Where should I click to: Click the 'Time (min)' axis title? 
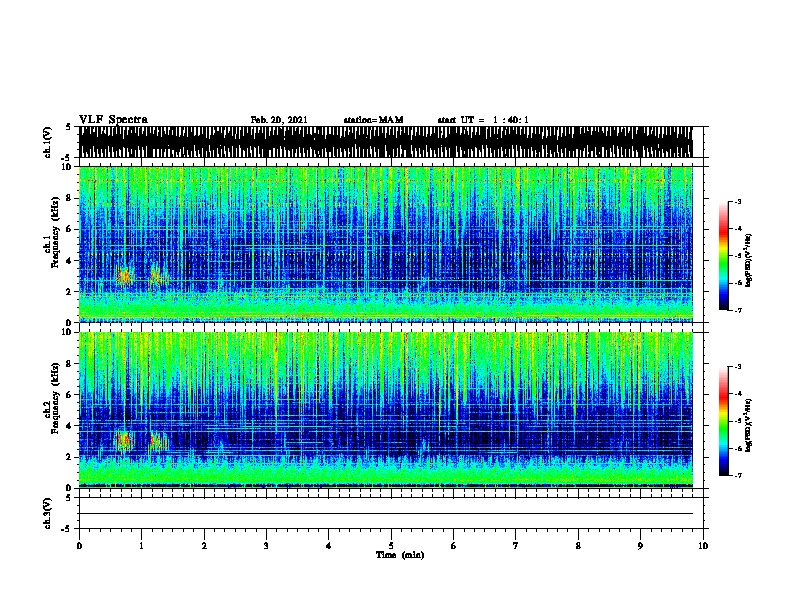pyautogui.click(x=400, y=555)
